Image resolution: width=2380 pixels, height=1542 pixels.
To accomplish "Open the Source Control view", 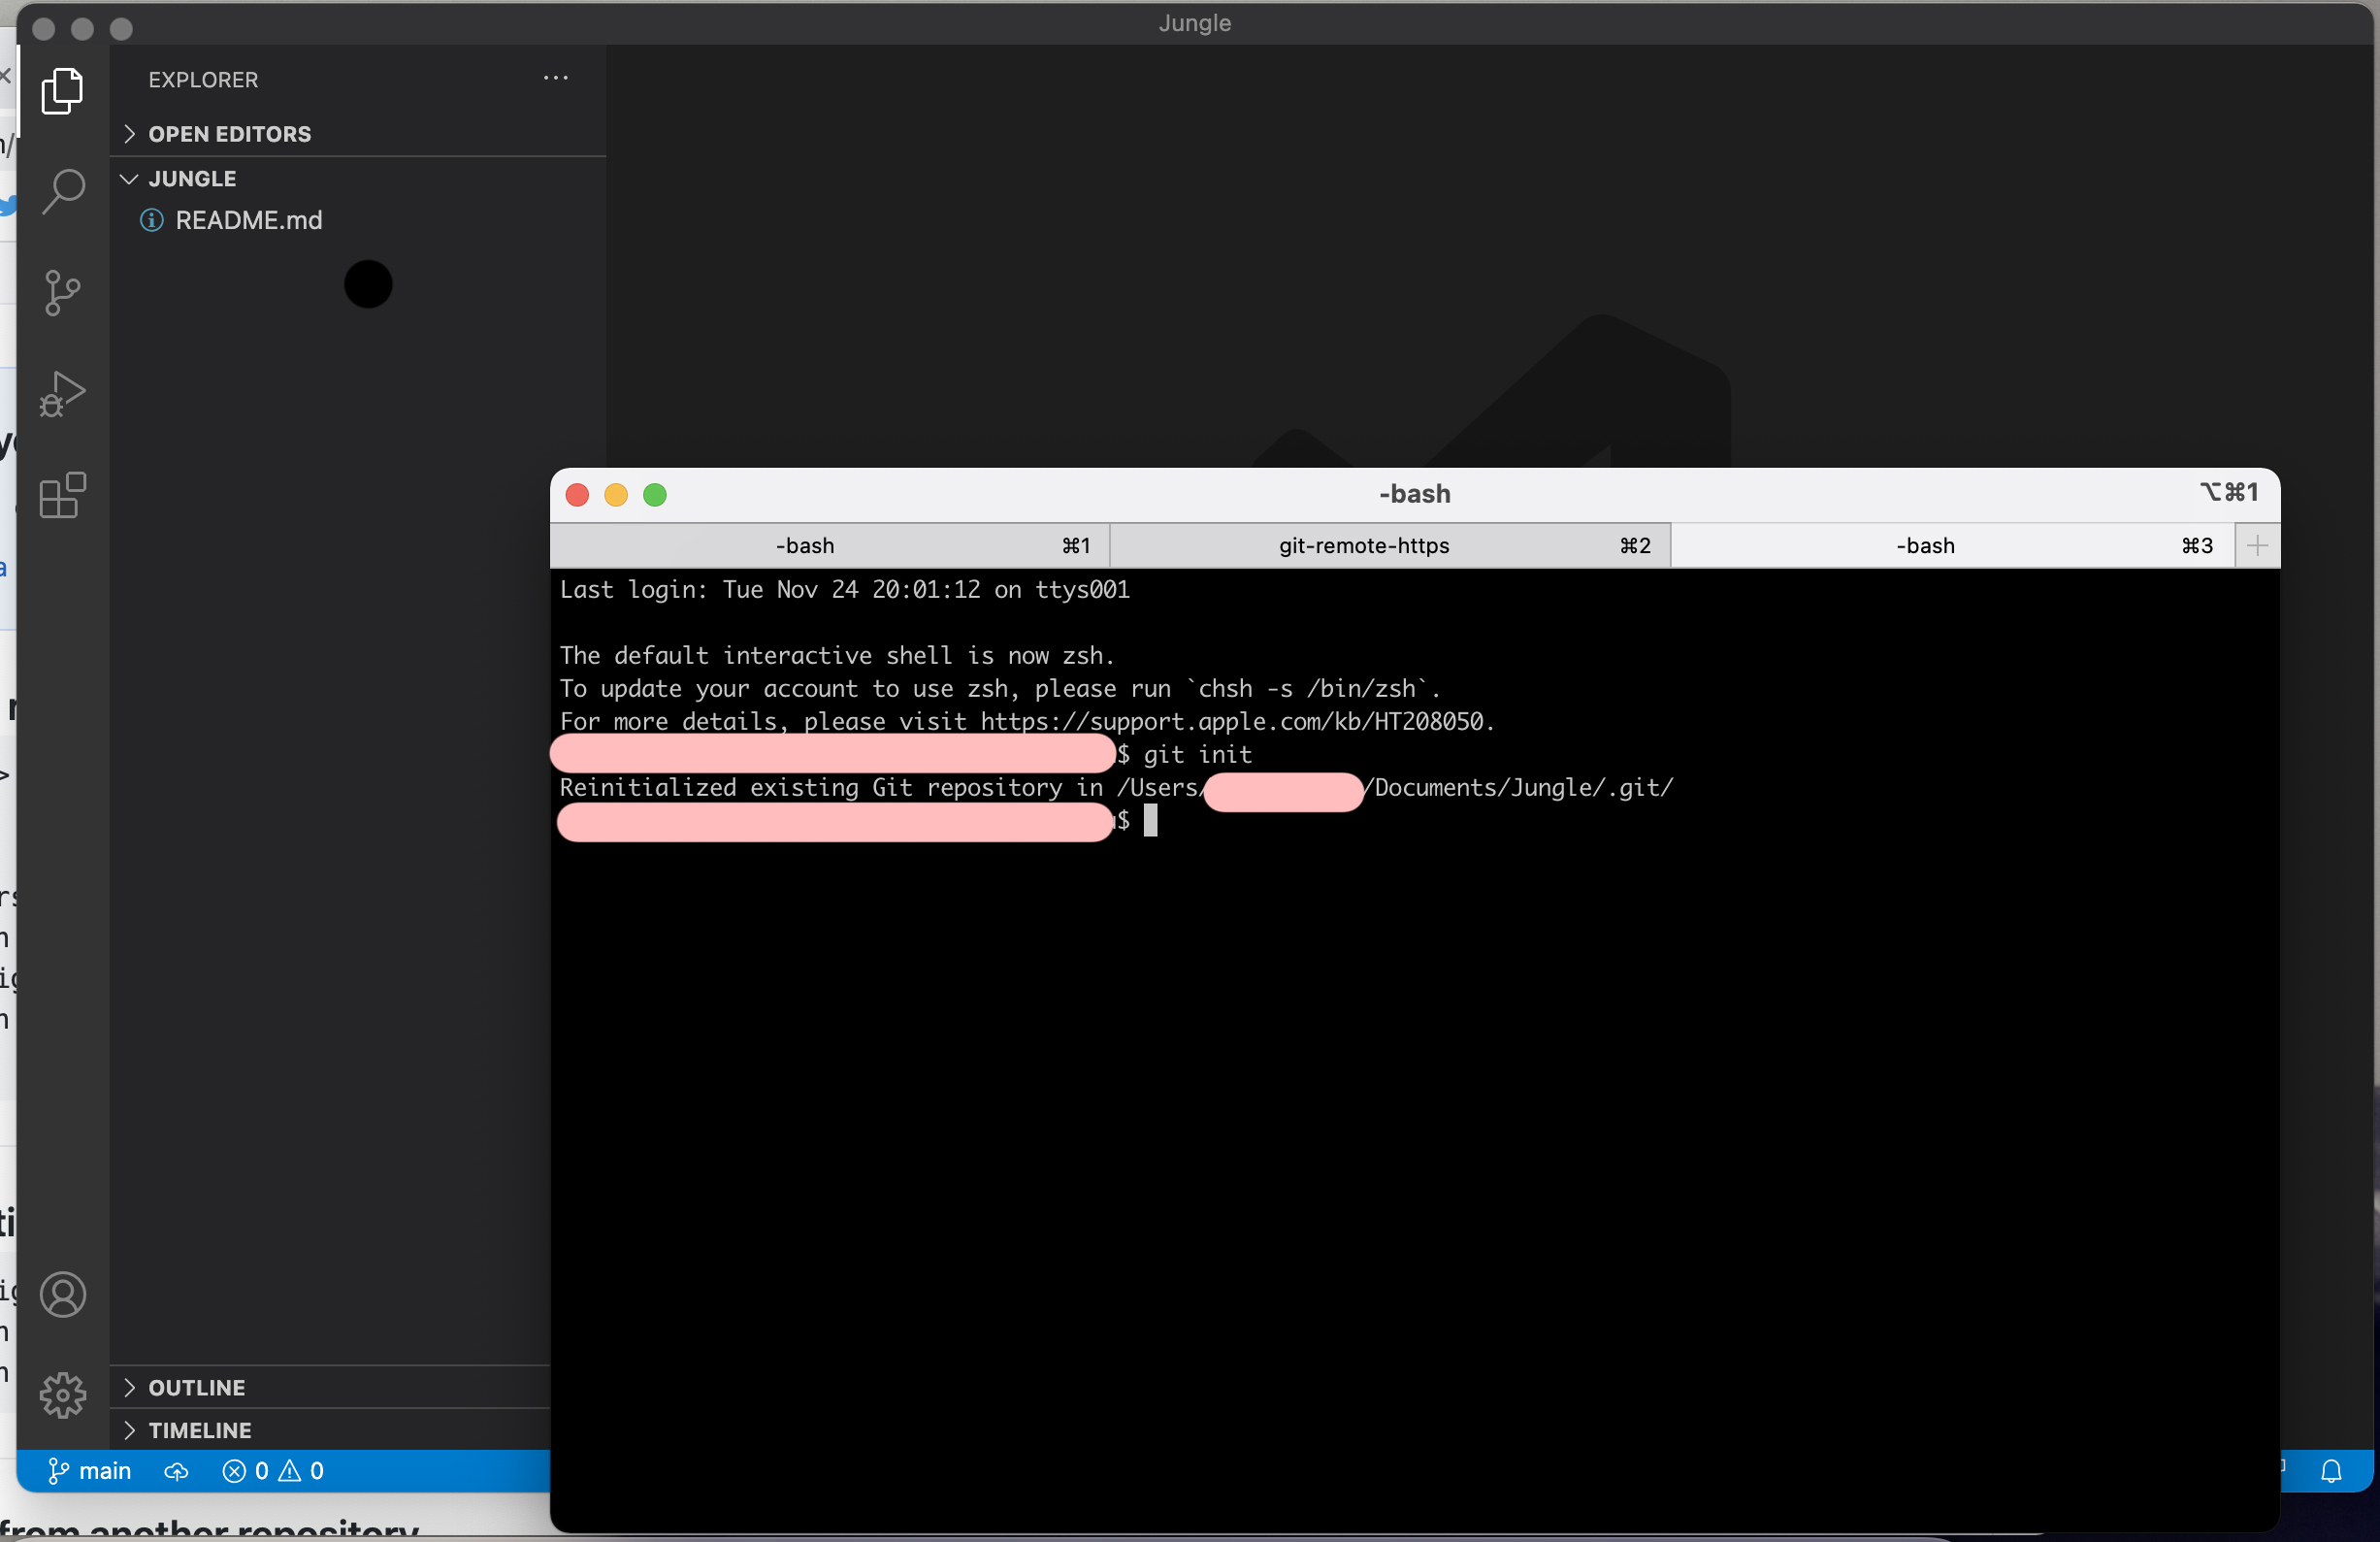I will 62,292.
